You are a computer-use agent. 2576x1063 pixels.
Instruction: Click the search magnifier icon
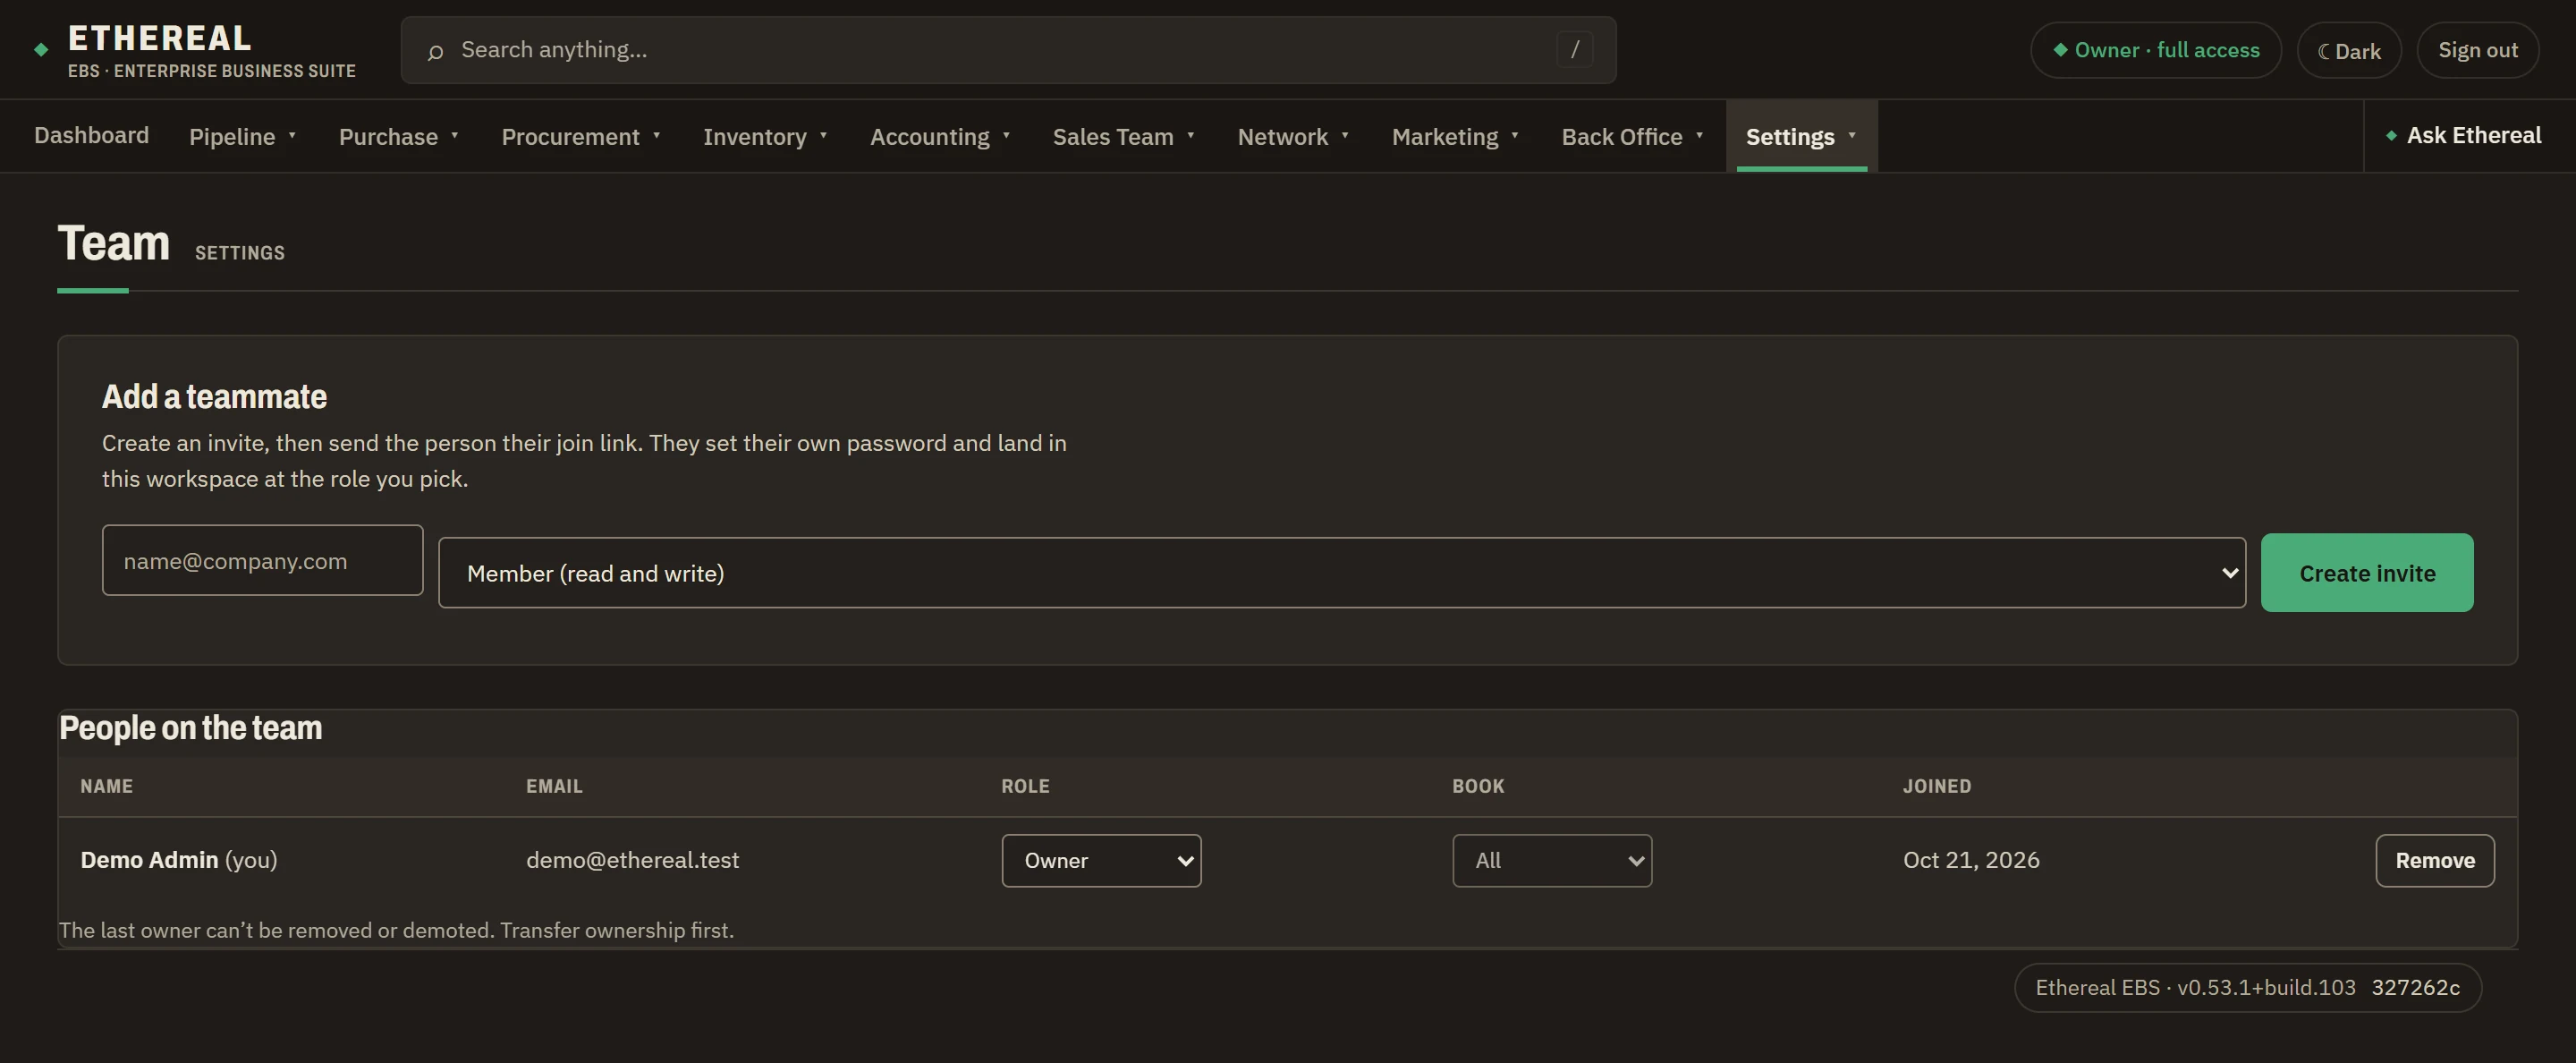435,51
